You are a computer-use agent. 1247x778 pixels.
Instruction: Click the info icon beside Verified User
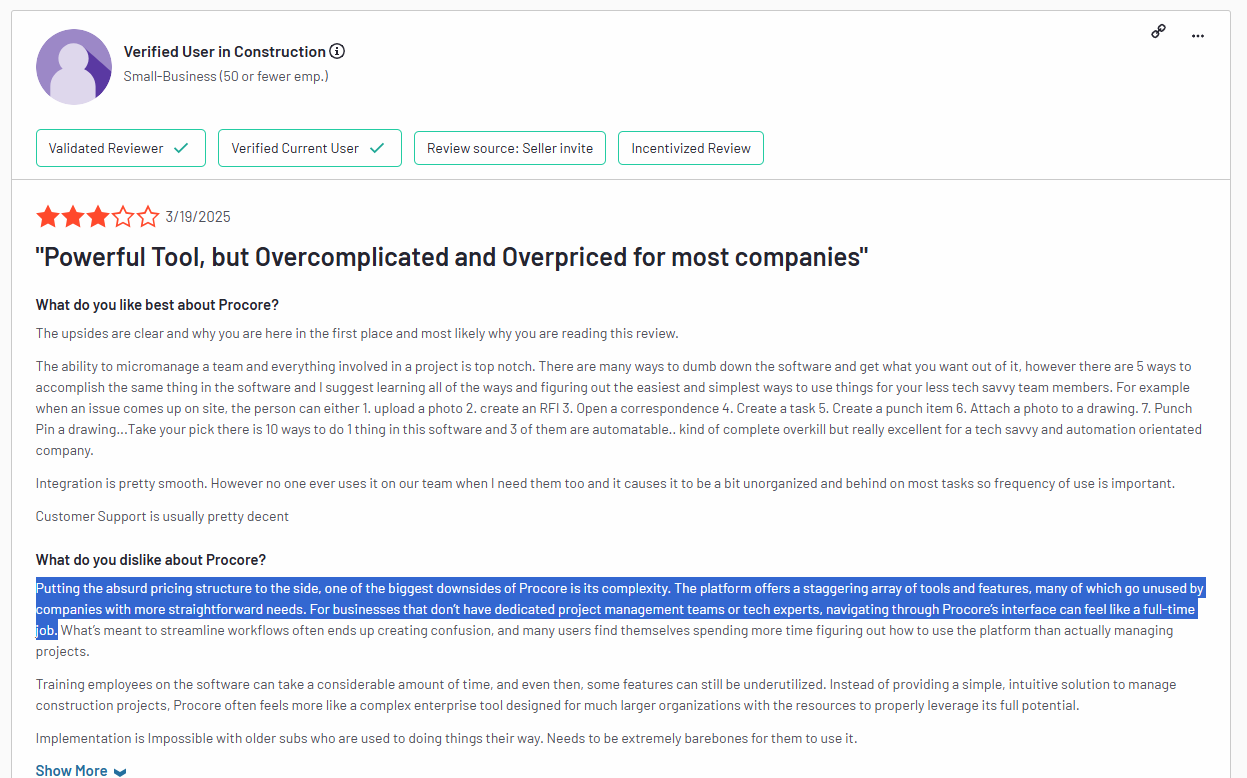337,51
